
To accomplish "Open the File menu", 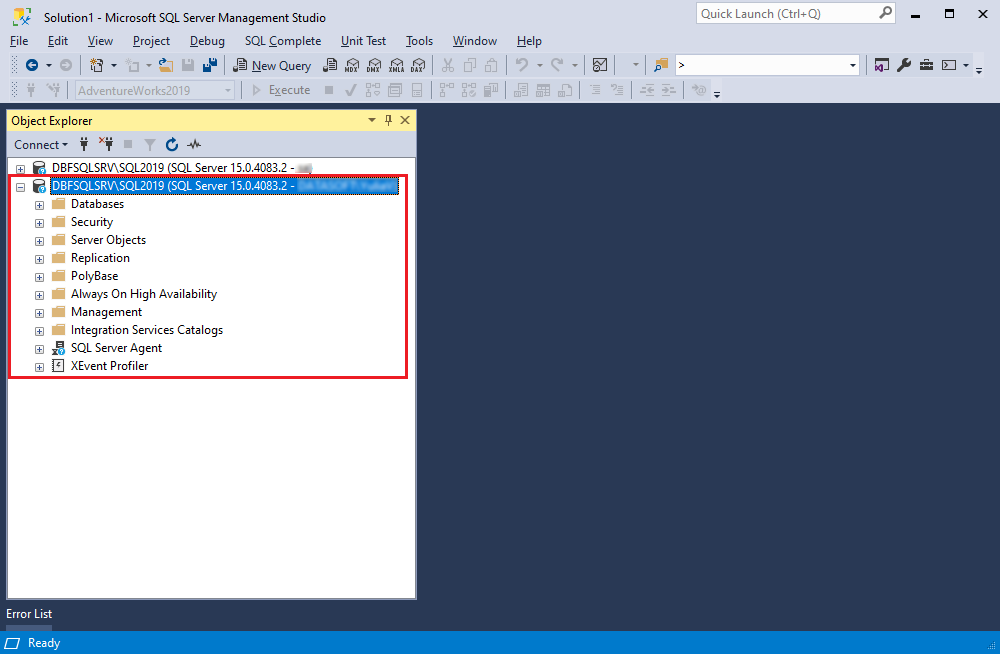I will pos(19,41).
